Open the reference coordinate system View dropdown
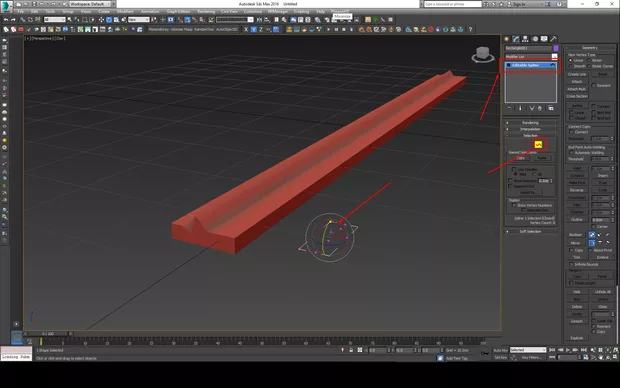 [x=138, y=19]
